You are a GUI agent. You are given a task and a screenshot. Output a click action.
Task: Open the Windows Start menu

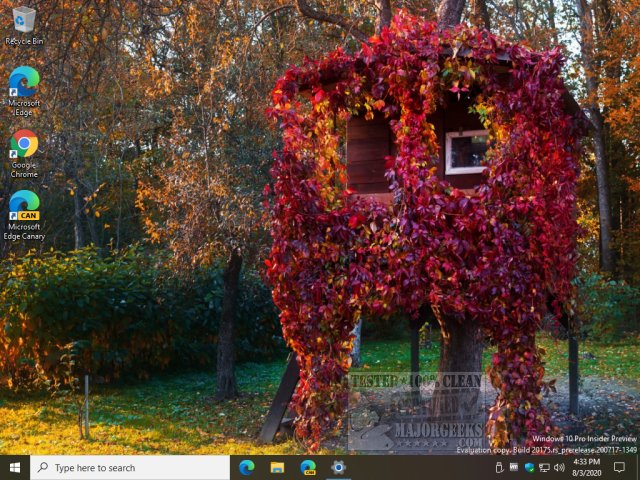15,468
